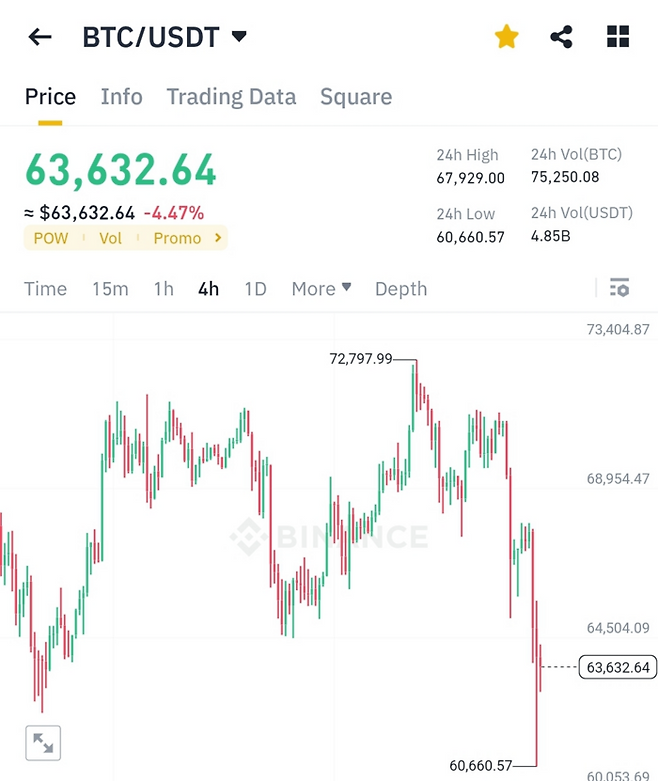Open the Square tab
The image size is (658, 781).
click(x=355, y=97)
